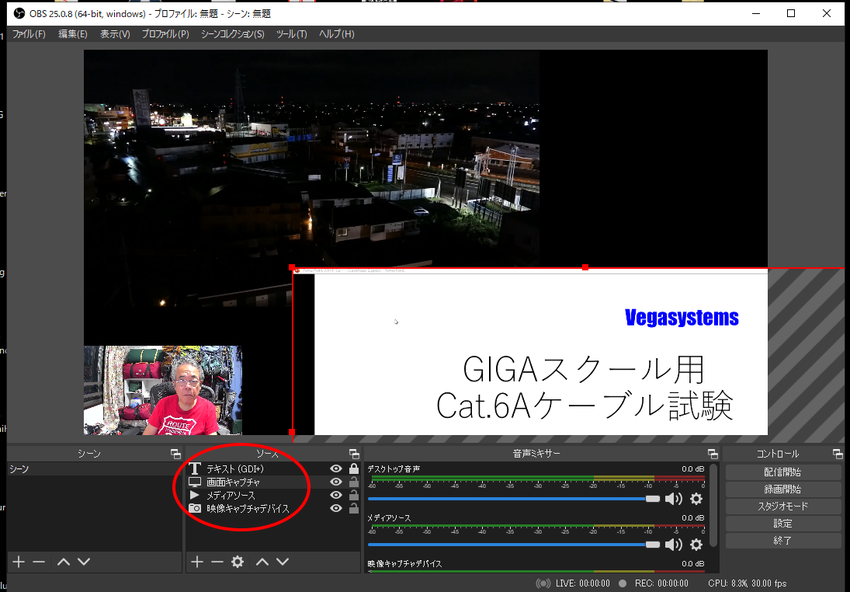Open the プロファイル(P) menu
Viewport: 850px width, 592px height.
tap(165, 34)
